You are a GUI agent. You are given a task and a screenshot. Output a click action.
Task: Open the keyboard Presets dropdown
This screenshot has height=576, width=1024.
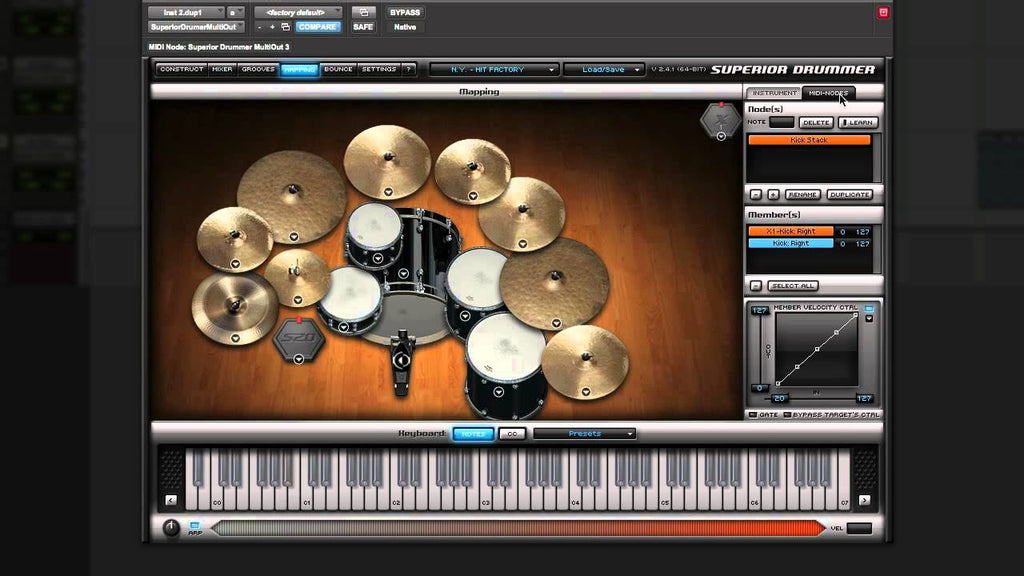click(584, 434)
